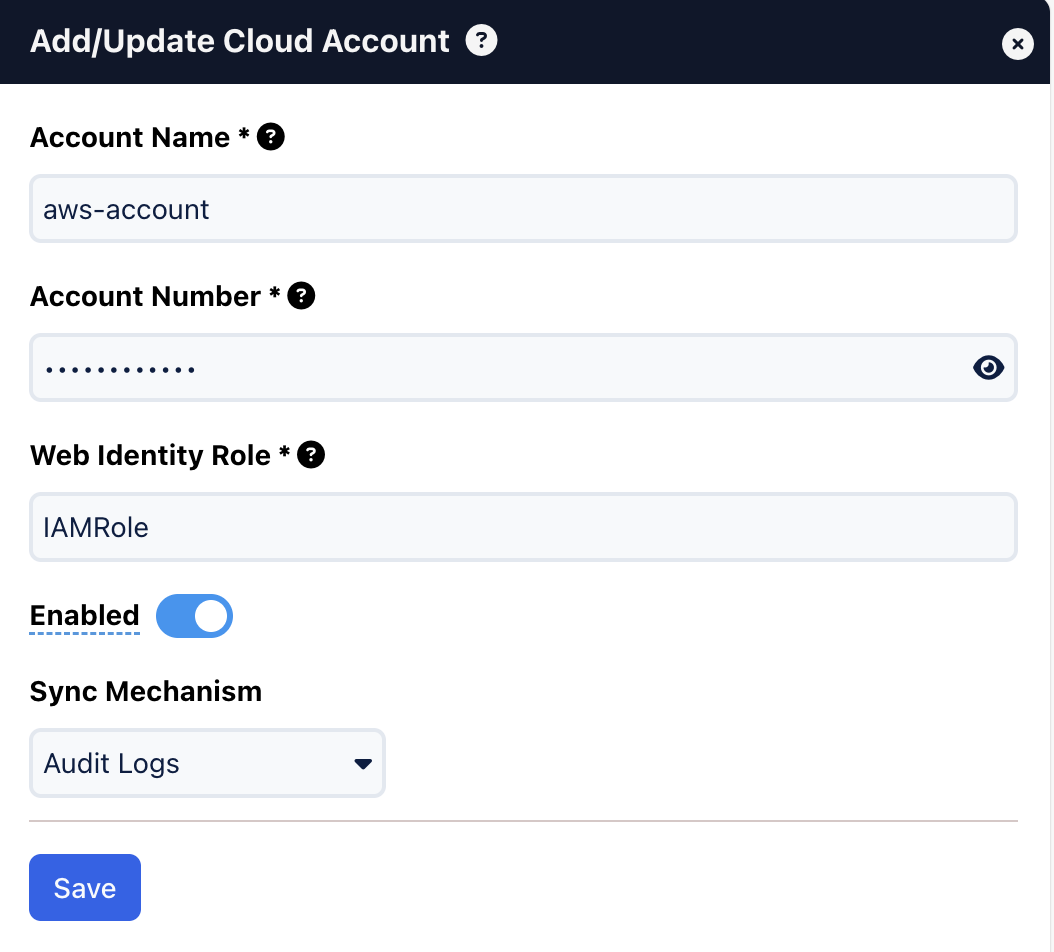The height and width of the screenshot is (952, 1054).
Task: Click the help icon beside the dialog title
Action: (482, 41)
